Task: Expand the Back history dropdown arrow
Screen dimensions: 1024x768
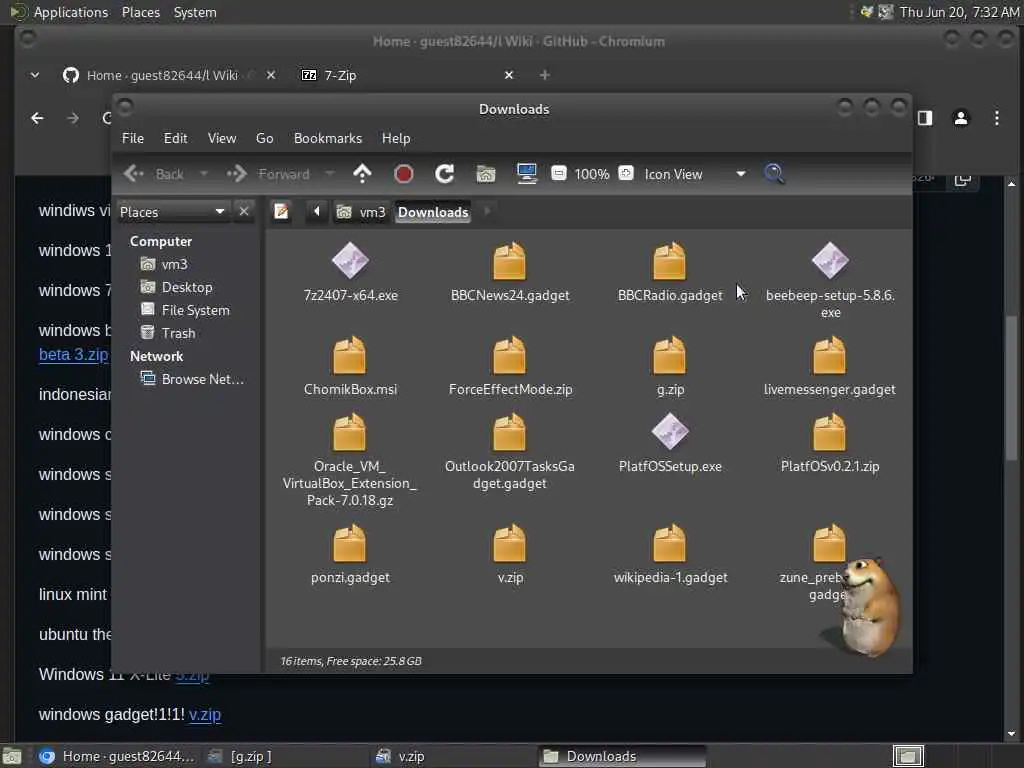Action: click(204, 174)
